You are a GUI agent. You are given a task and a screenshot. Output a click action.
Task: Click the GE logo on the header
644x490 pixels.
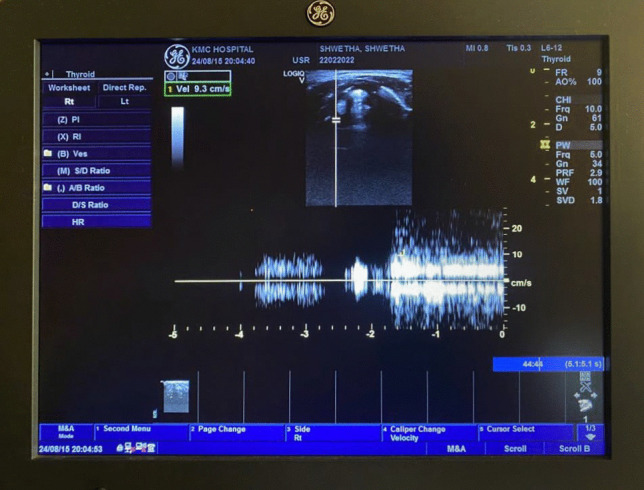click(176, 55)
